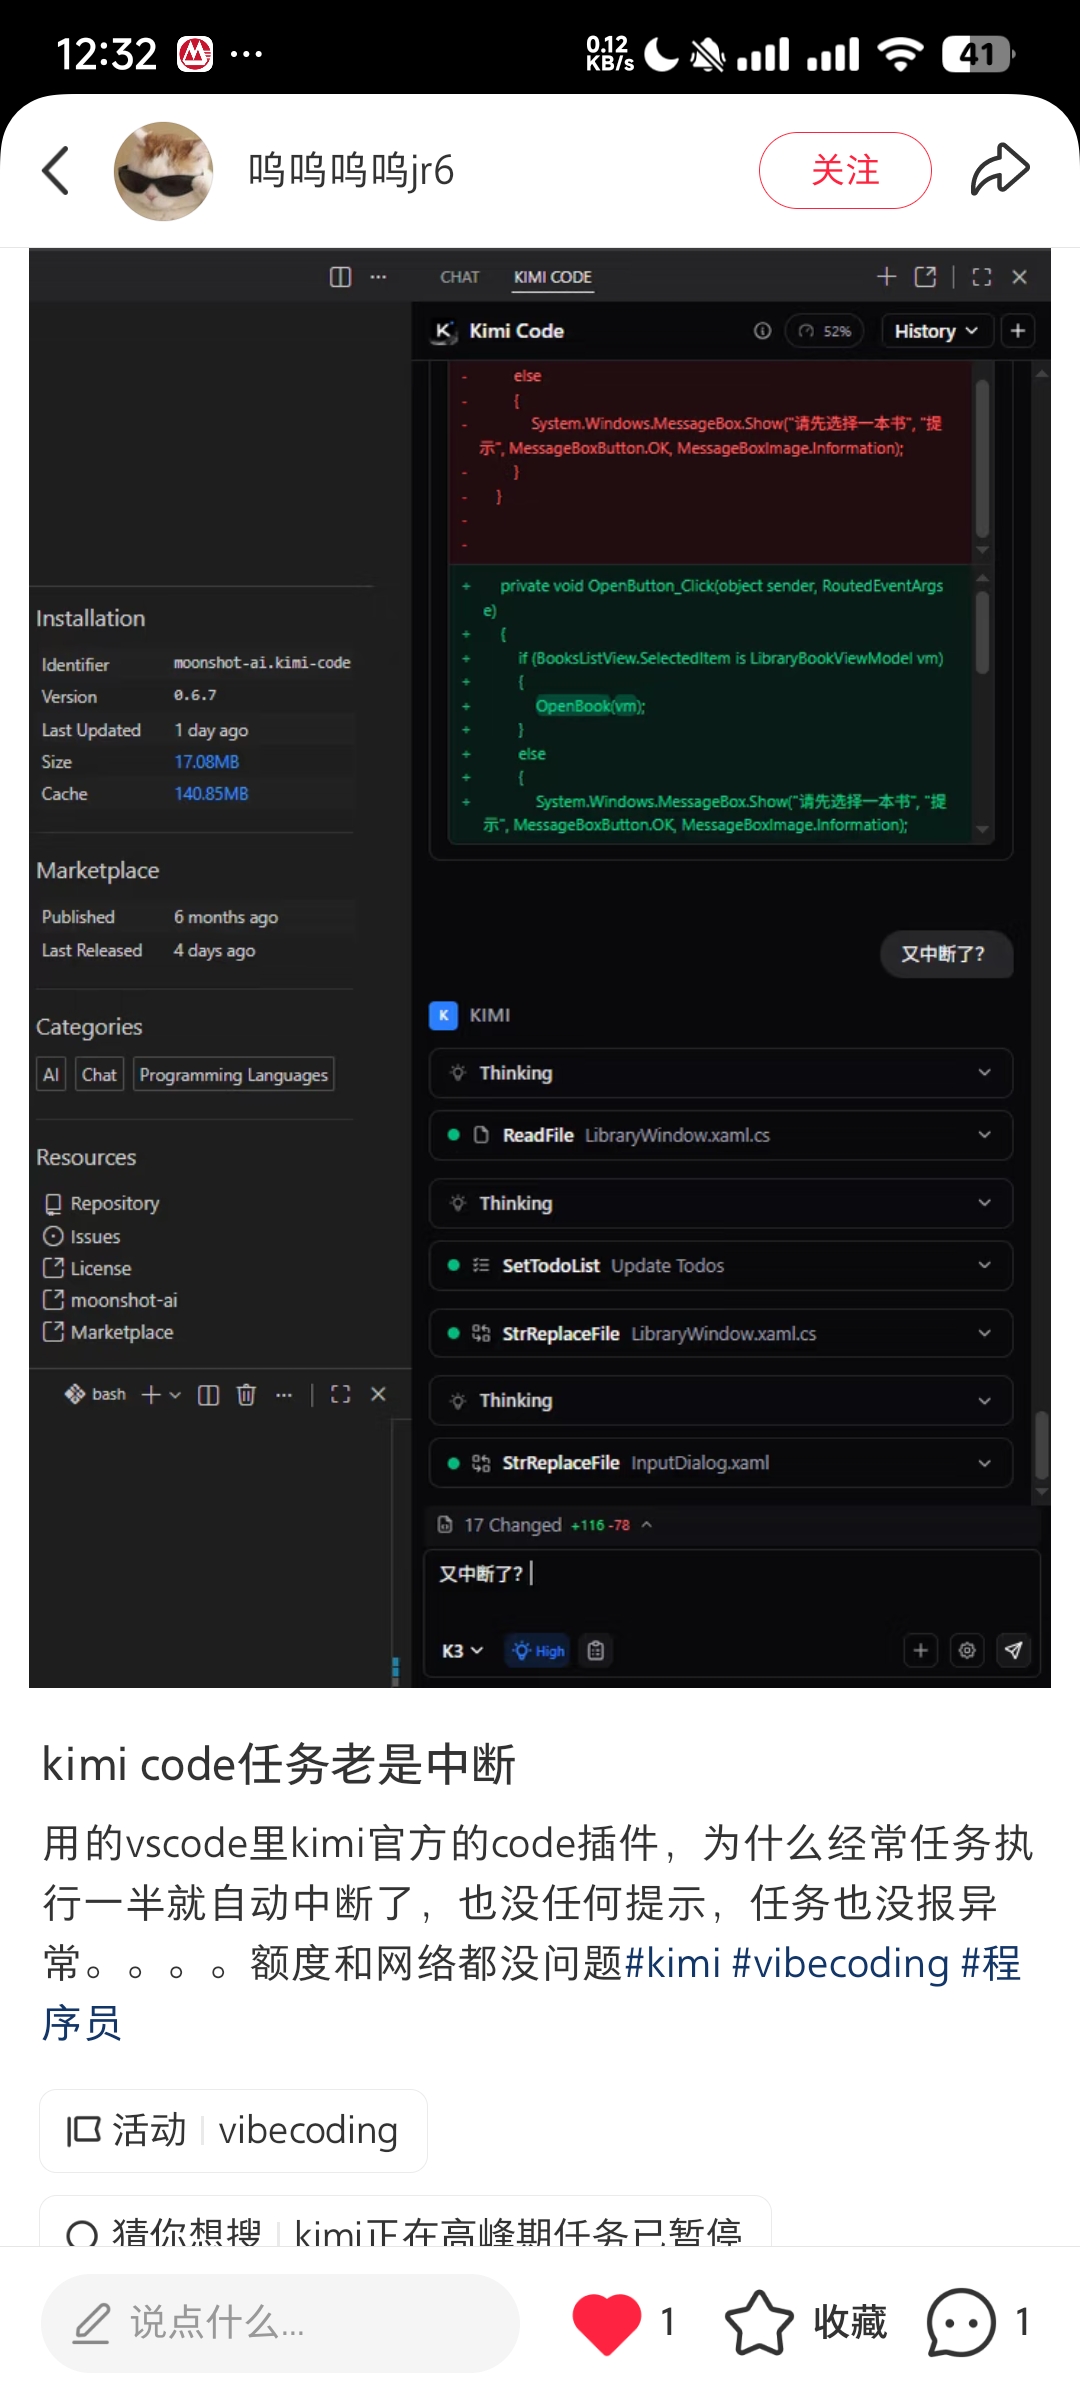Maximize panel with the fullscreen icon

coord(982,277)
